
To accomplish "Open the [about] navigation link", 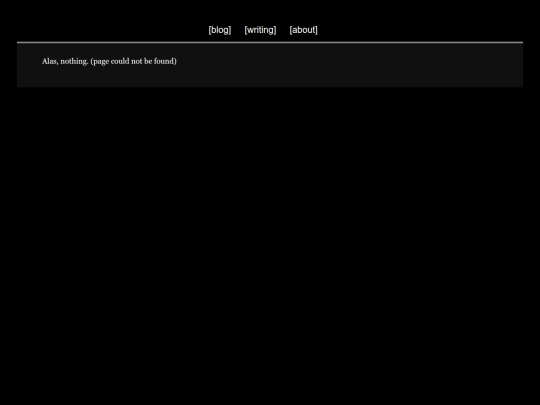I will (303, 30).
